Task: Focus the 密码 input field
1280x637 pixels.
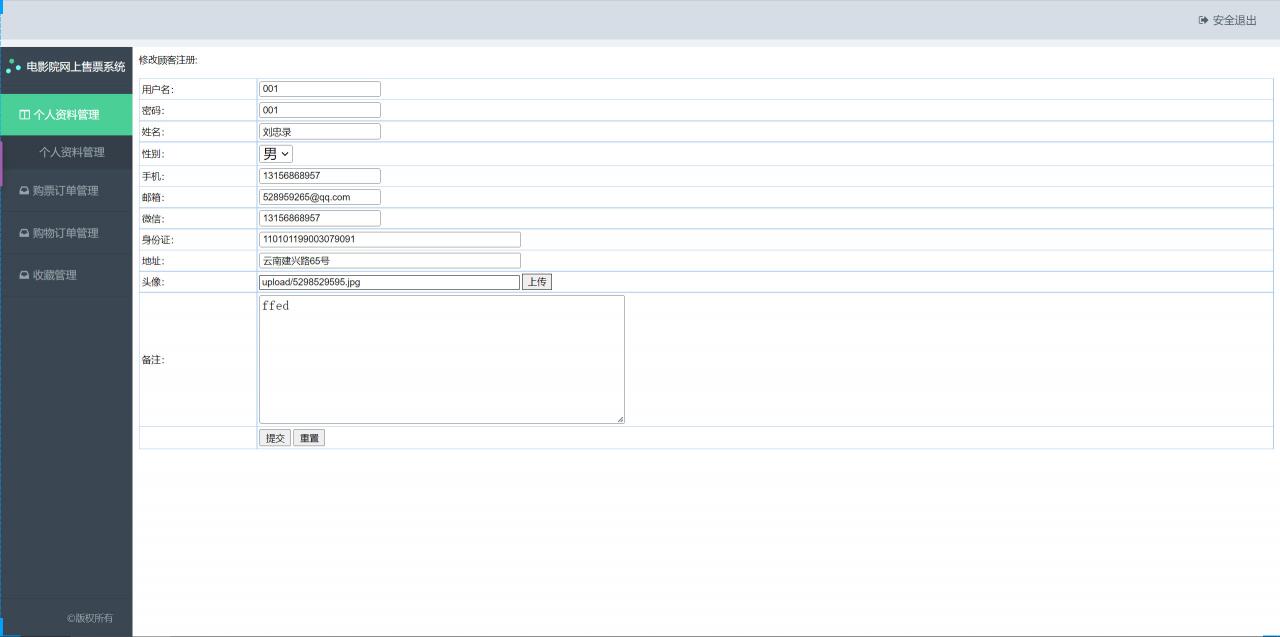Action: (x=320, y=110)
